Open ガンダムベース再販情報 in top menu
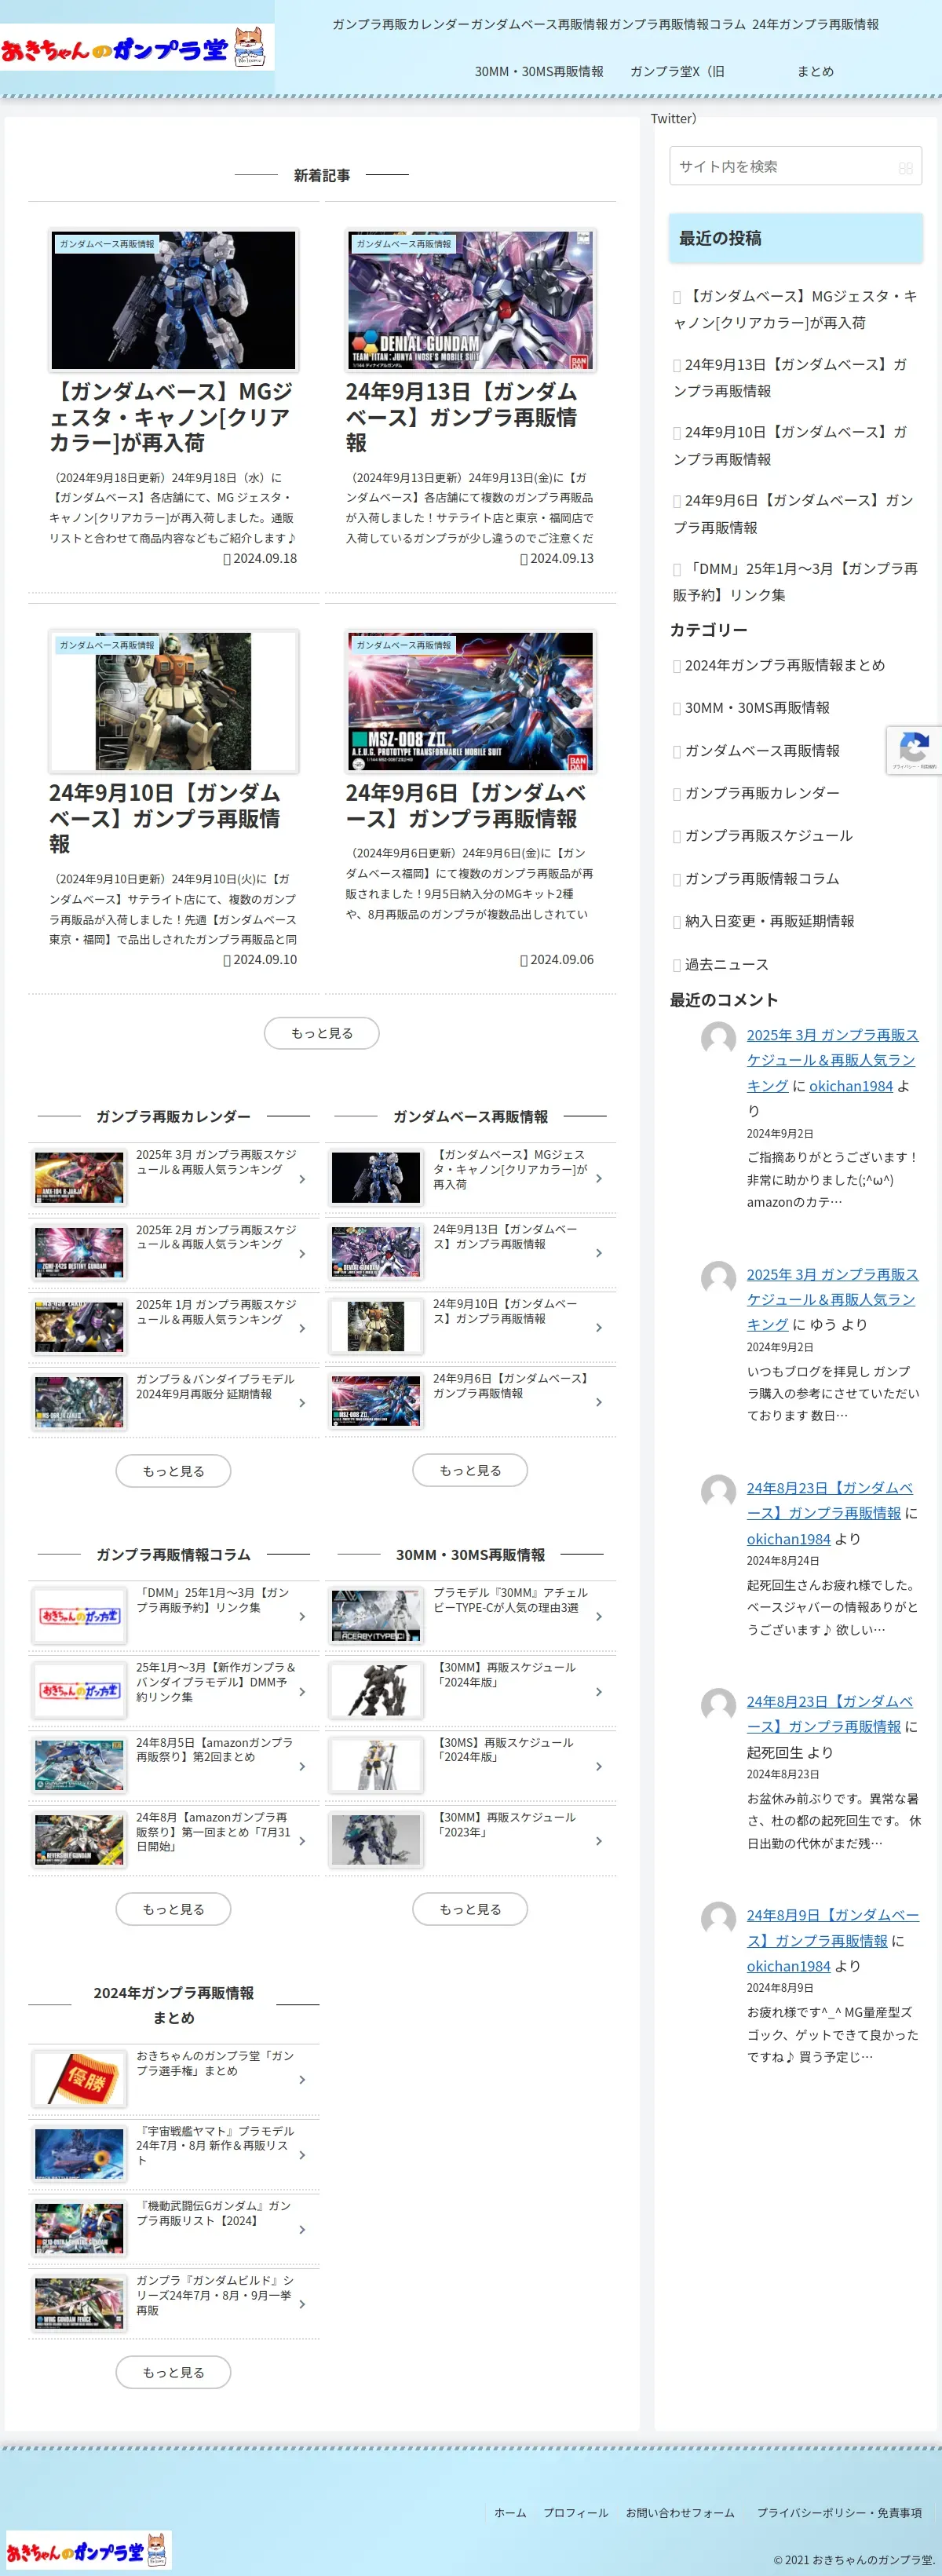 (539, 24)
